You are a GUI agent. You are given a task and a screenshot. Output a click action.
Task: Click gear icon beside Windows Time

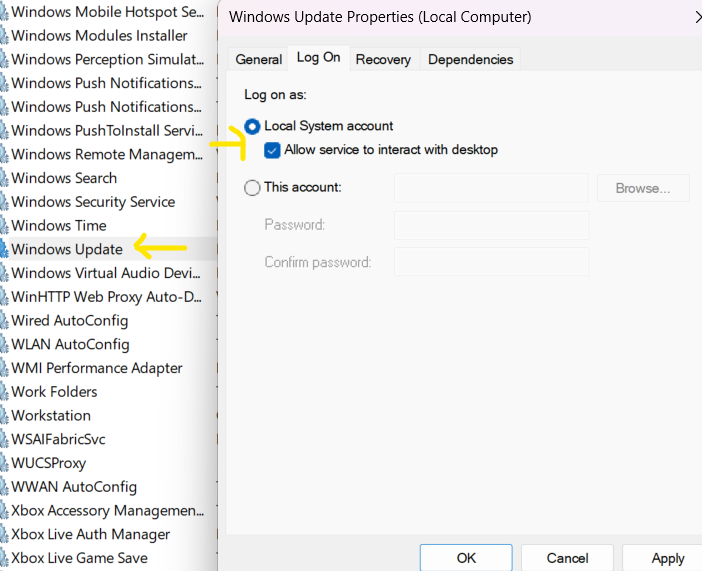click(4, 226)
